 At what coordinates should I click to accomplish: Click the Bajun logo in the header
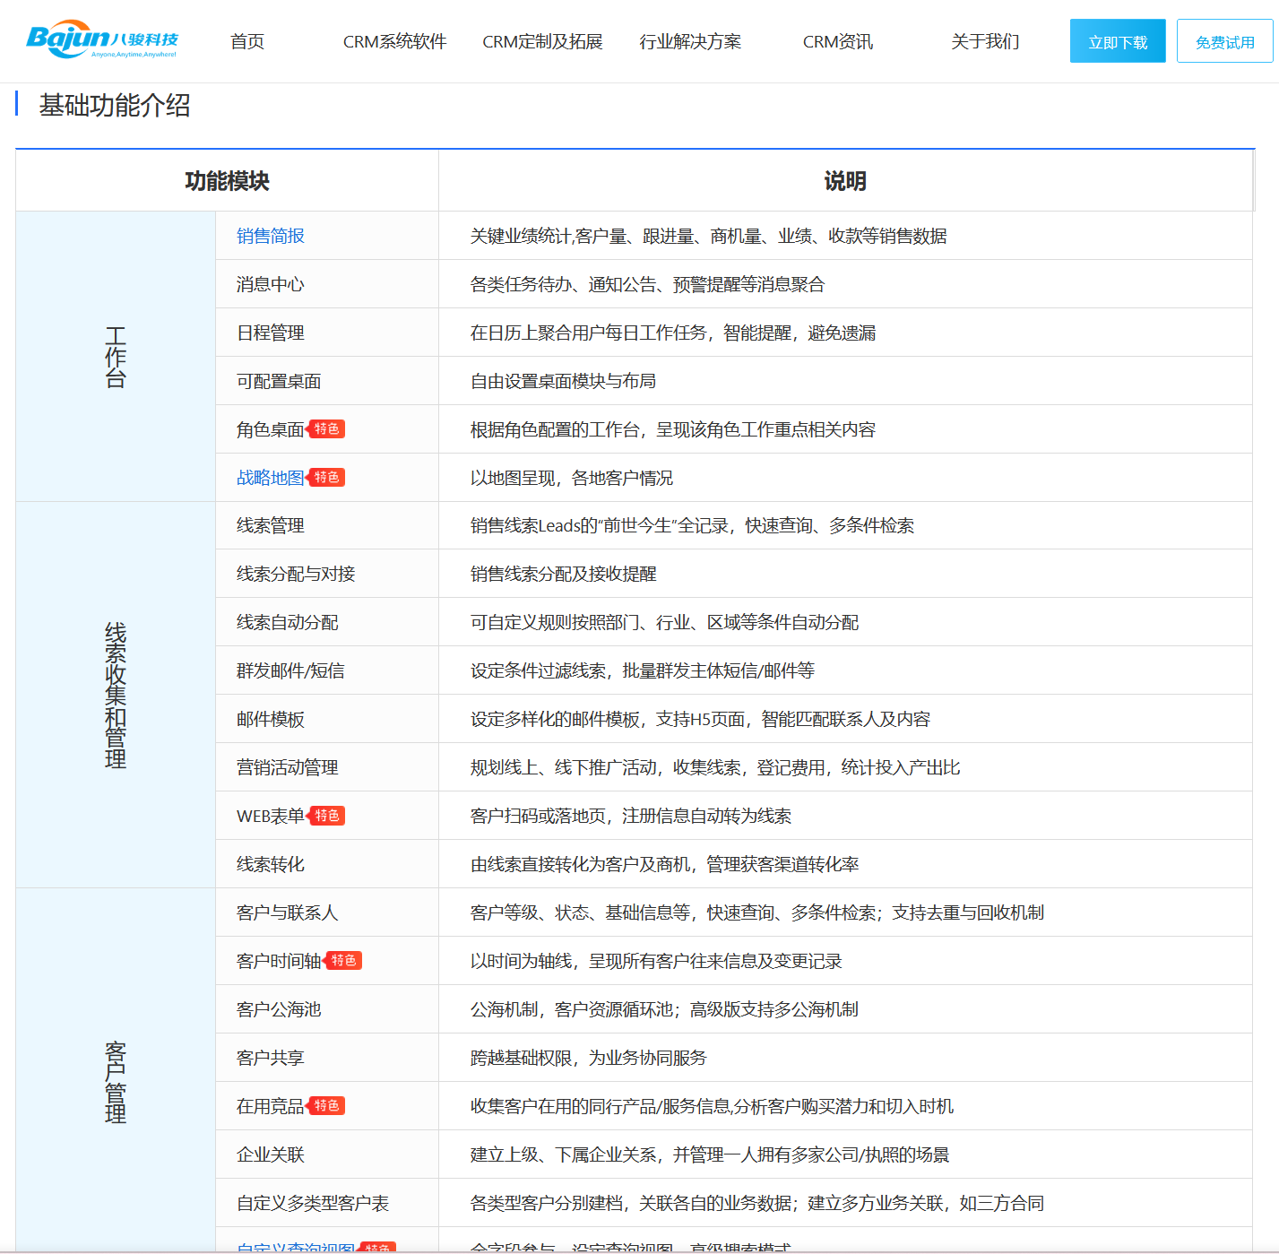[102, 40]
